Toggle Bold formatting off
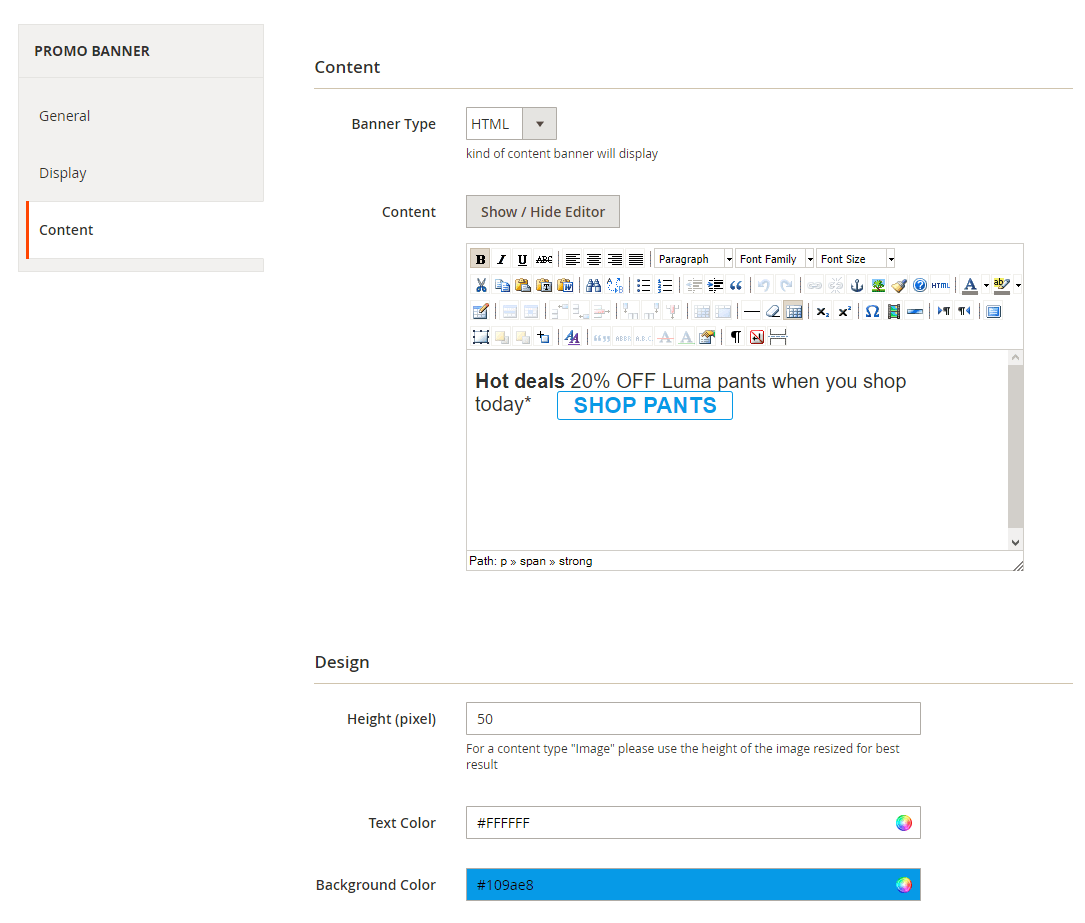Image resolution: width=1085 pixels, height=923 pixels. tap(480, 259)
